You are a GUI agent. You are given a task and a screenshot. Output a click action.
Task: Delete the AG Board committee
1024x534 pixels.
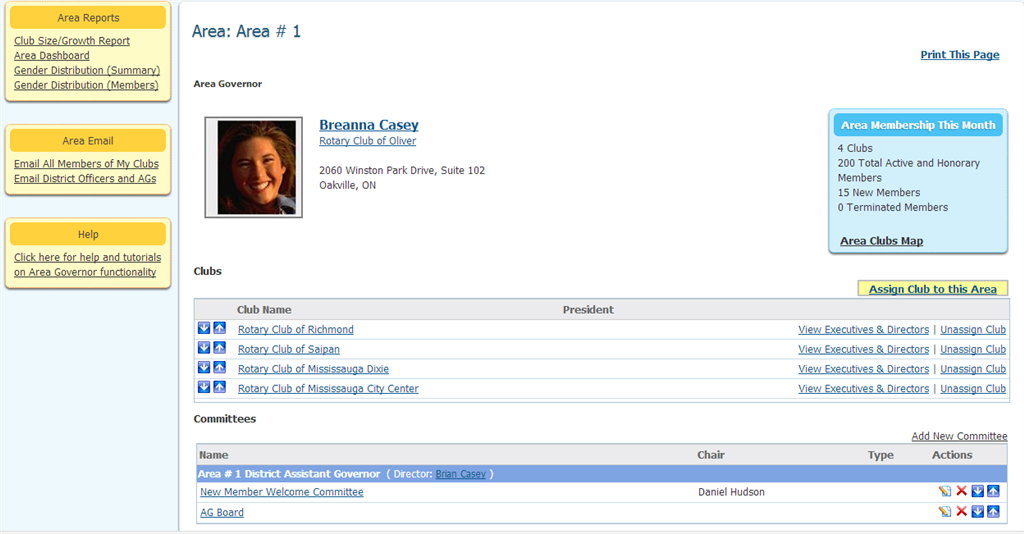[961, 511]
